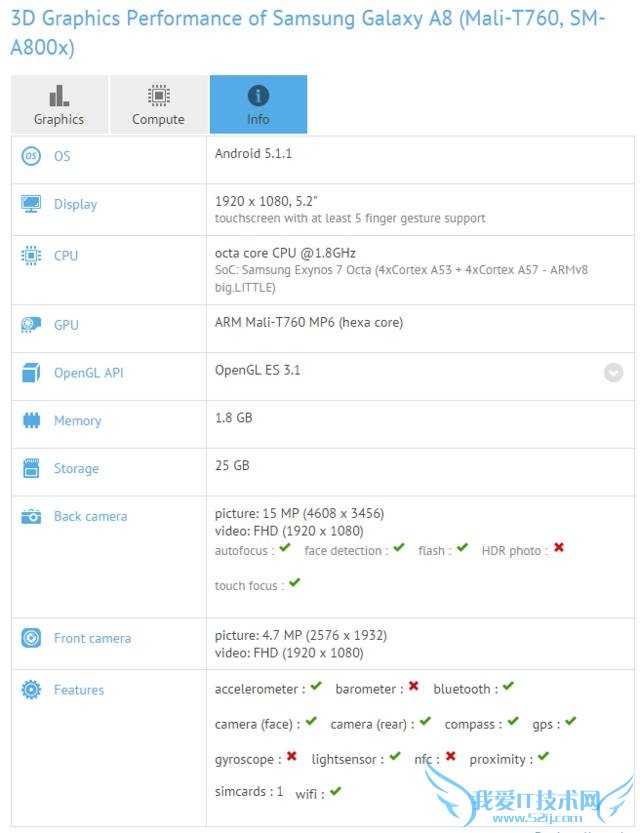
Task: Expand the OpenGL ES 3.1 details arrow
Action: (613, 372)
